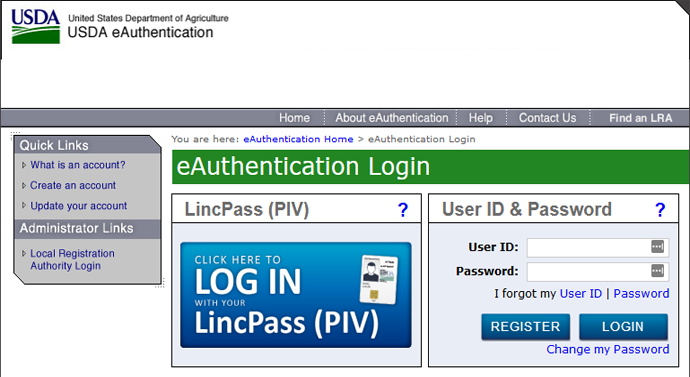Click arrow bullet beside What is an account
This screenshot has width=690, height=377.
pos(24,165)
